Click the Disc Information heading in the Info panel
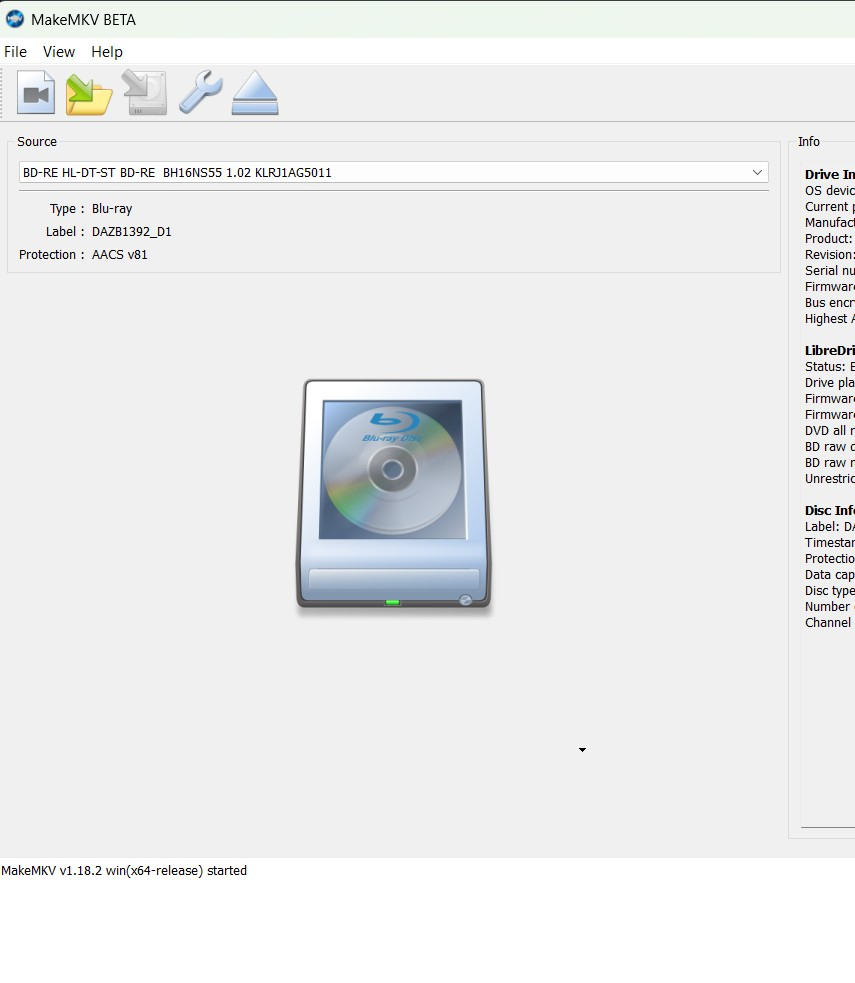 (x=828, y=510)
